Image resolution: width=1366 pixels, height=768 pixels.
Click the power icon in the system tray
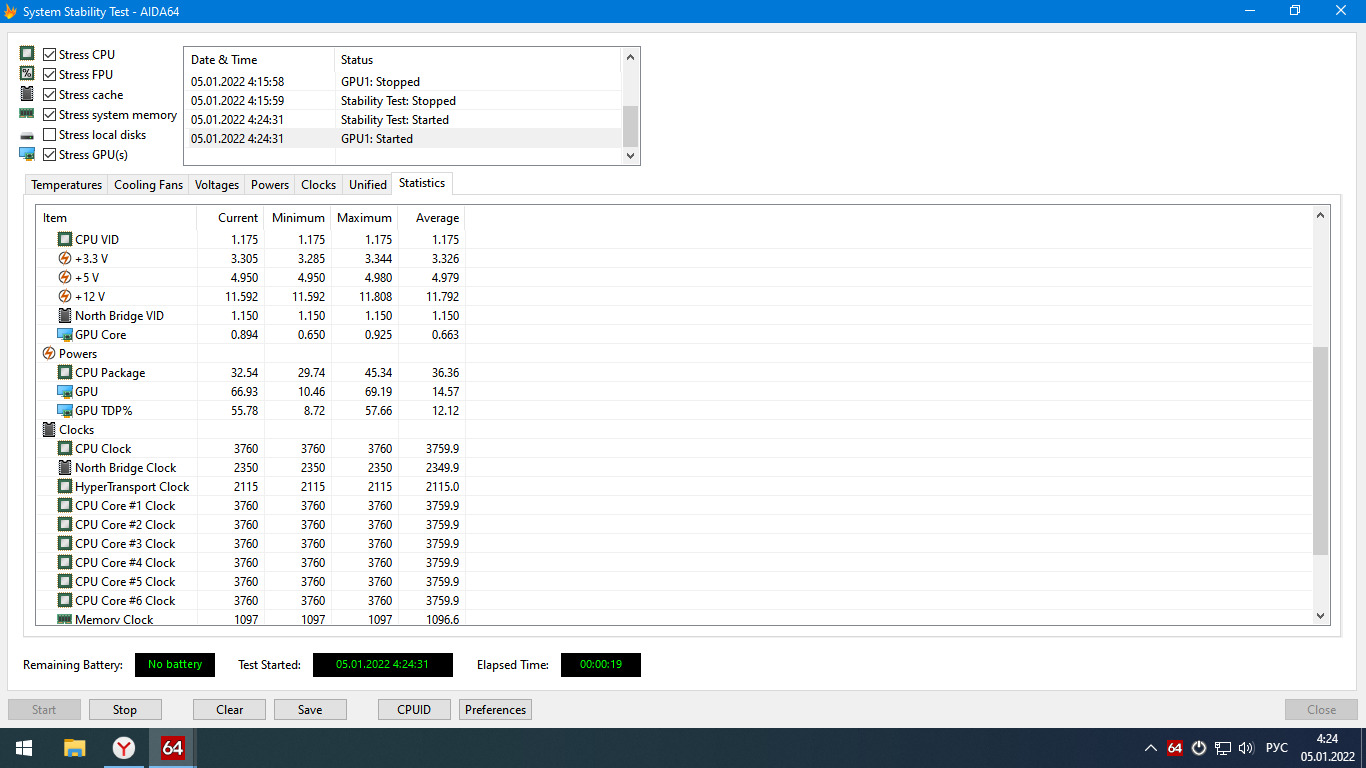[1198, 748]
